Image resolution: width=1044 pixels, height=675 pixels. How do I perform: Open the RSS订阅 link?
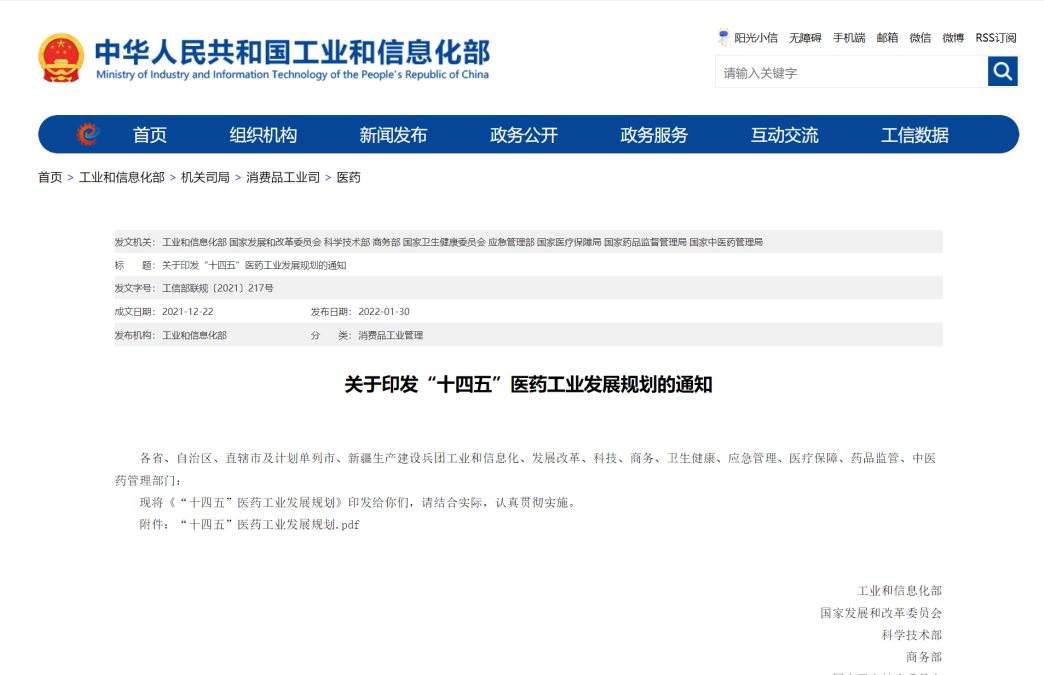coord(995,38)
